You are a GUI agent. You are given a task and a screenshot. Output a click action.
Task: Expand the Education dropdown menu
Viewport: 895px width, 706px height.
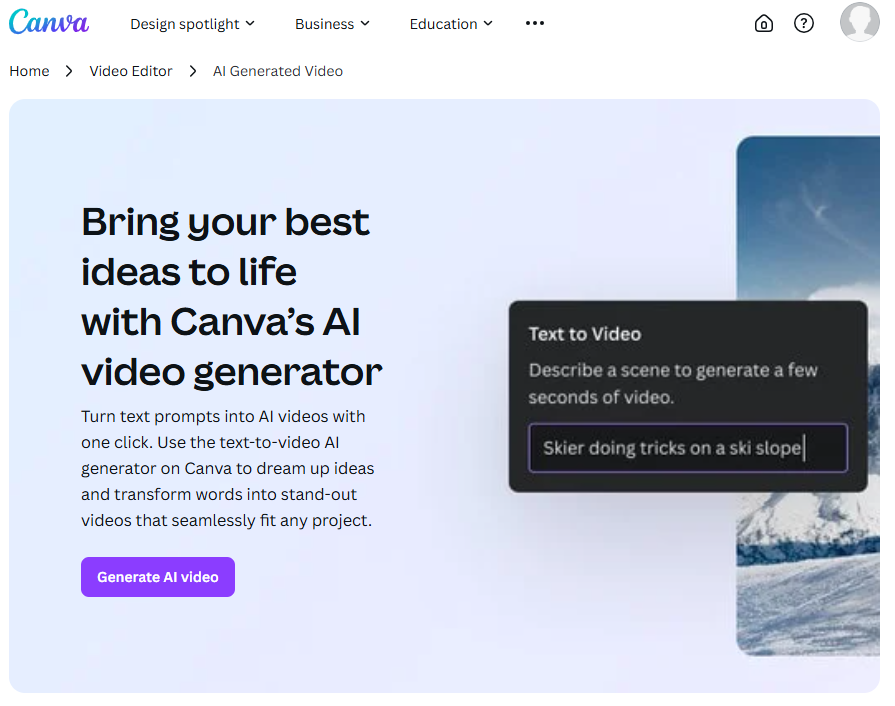(x=451, y=24)
